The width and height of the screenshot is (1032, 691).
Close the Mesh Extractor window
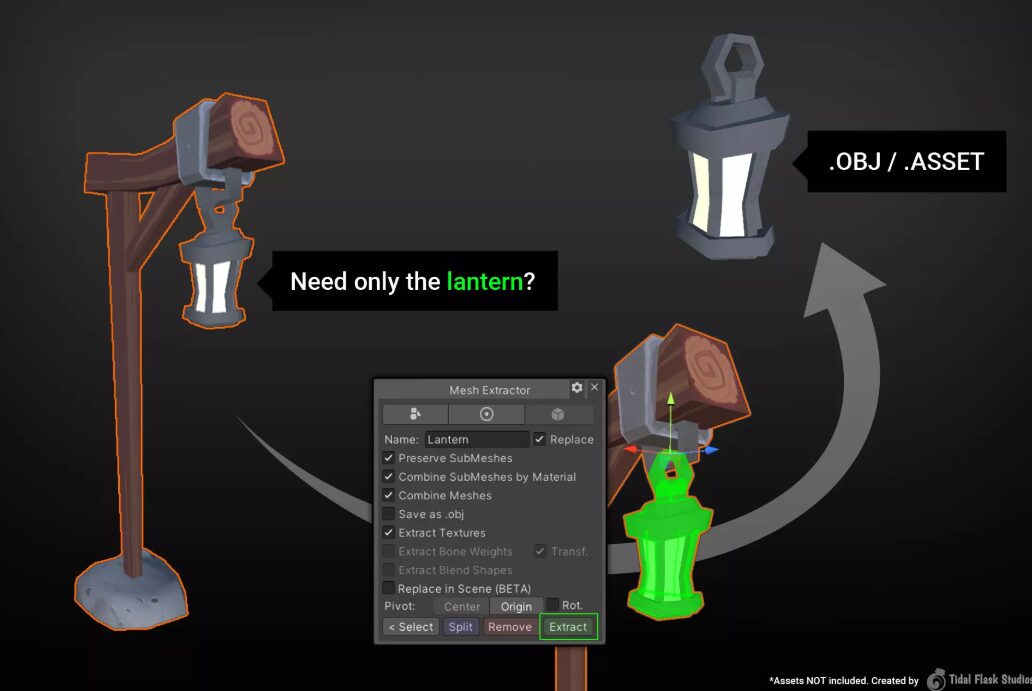(595, 388)
